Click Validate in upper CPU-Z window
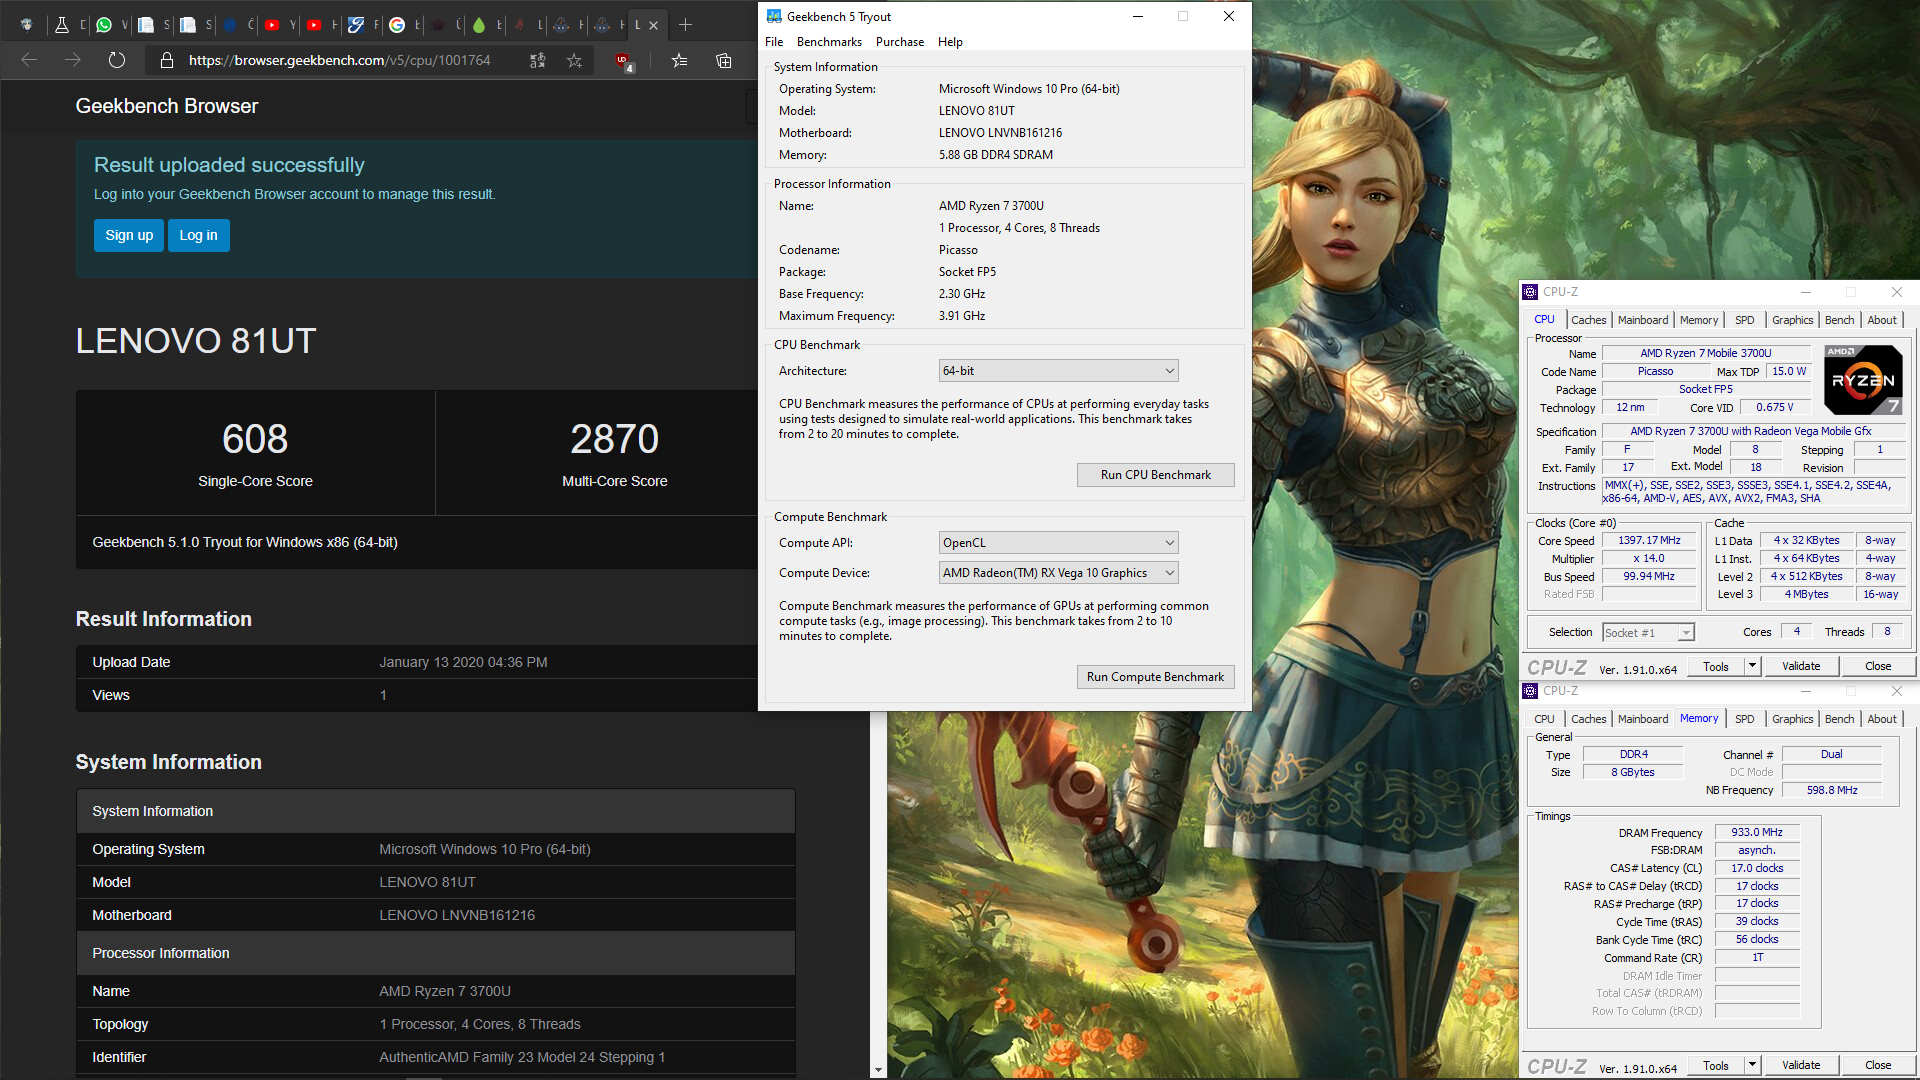This screenshot has height=1080, width=1920. (x=1801, y=666)
